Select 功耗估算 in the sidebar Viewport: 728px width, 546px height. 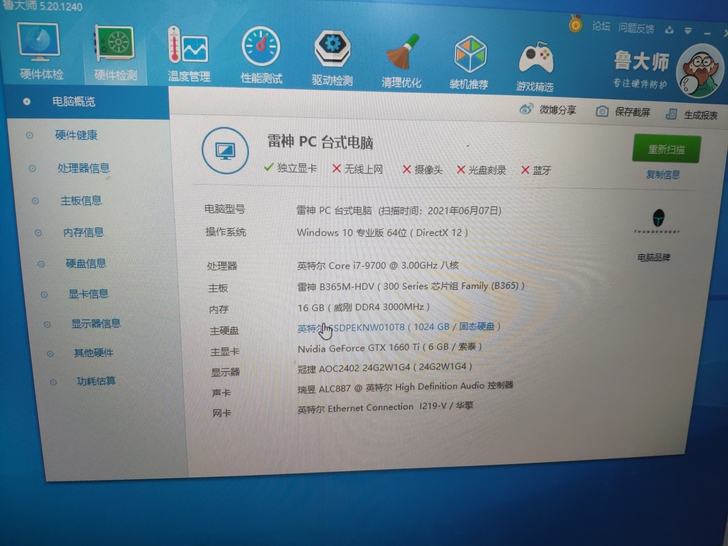(x=96, y=381)
